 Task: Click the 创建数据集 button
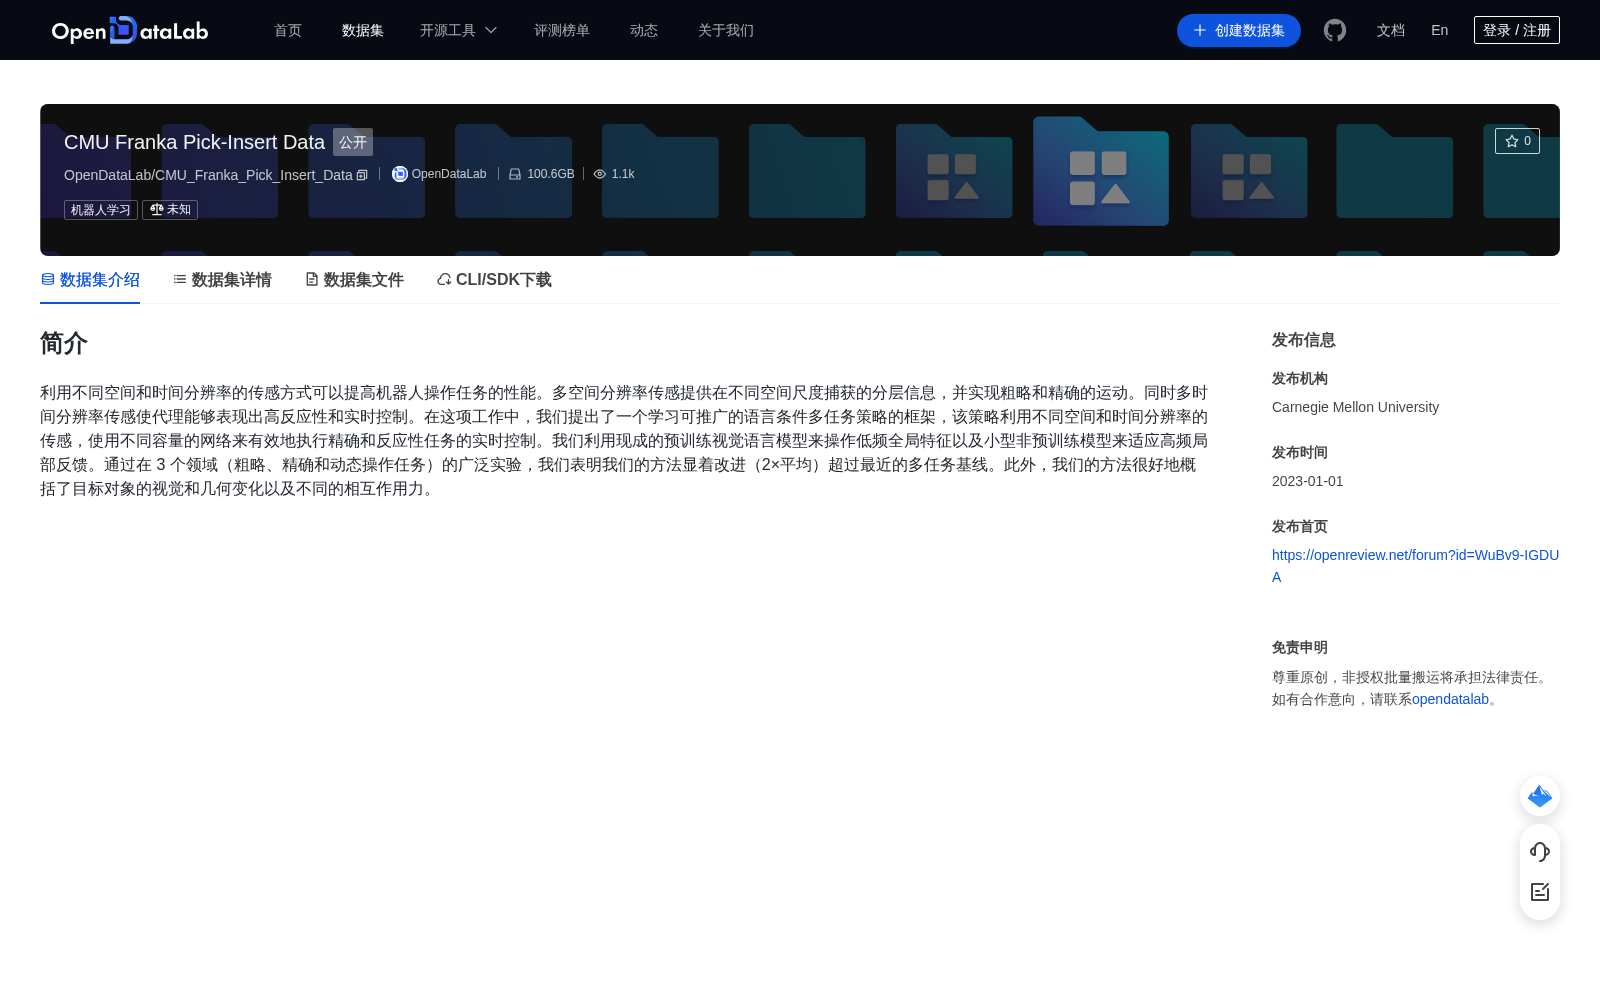point(1239,30)
